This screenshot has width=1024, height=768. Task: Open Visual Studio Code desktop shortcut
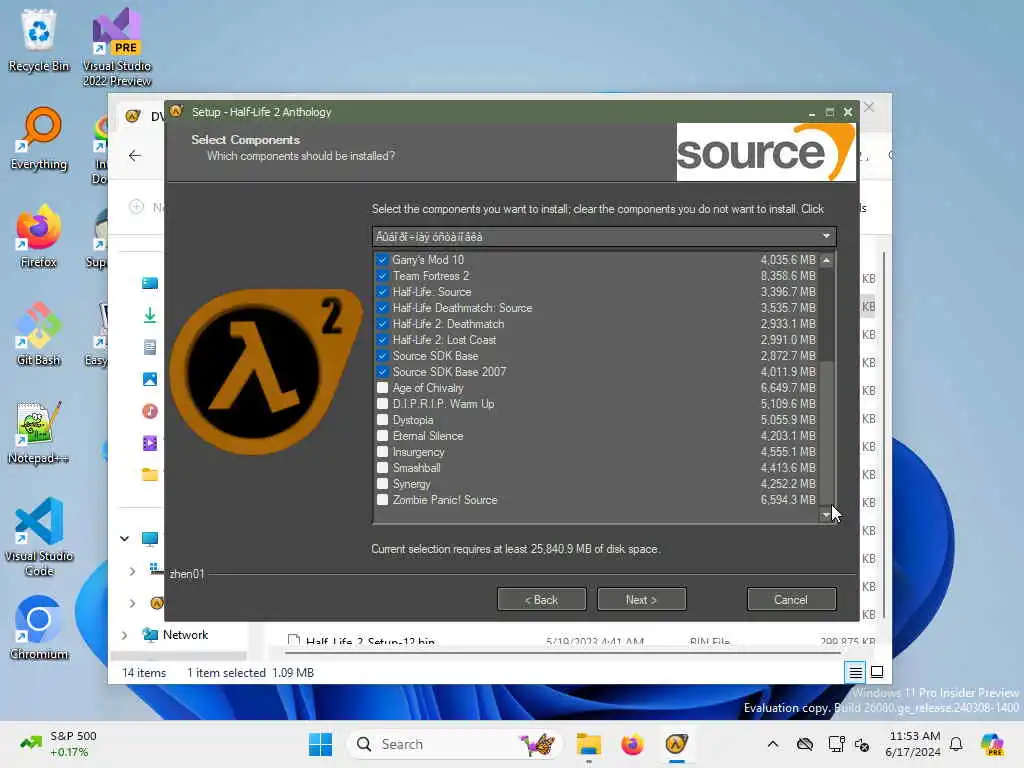pyautogui.click(x=39, y=537)
